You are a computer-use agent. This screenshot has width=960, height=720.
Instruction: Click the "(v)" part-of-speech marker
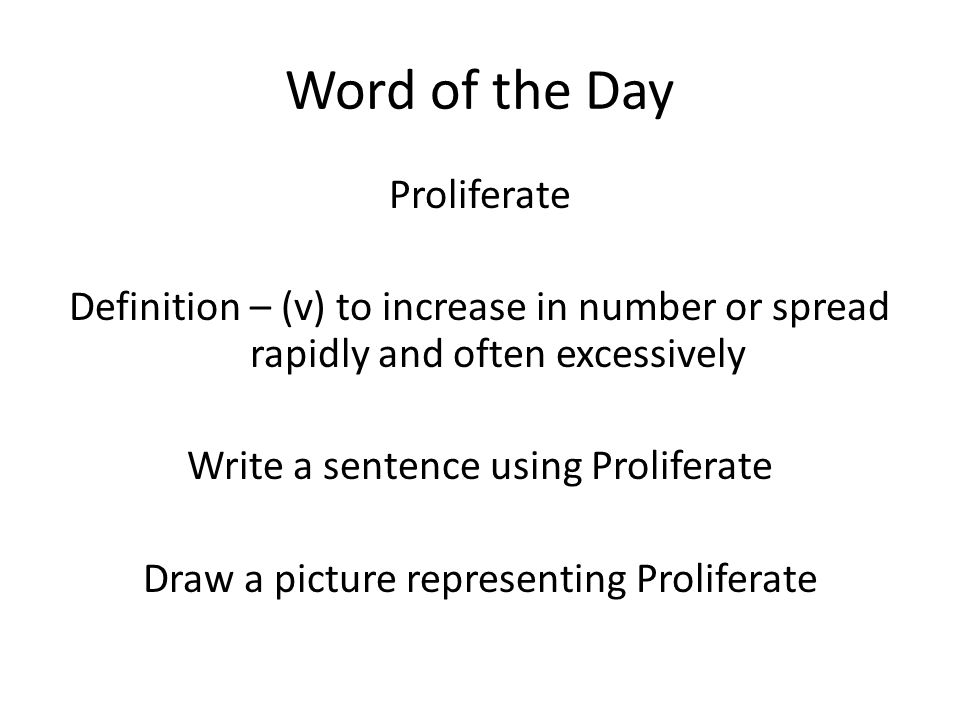click(302, 308)
